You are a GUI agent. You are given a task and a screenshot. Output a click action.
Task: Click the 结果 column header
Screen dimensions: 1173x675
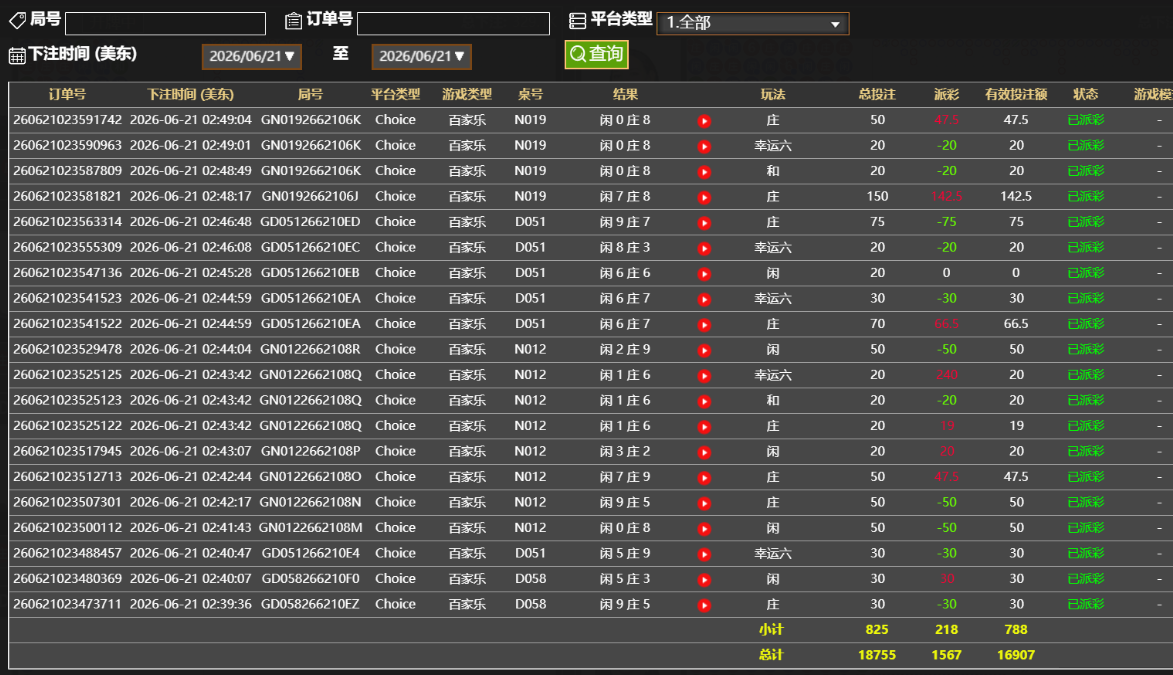point(625,94)
